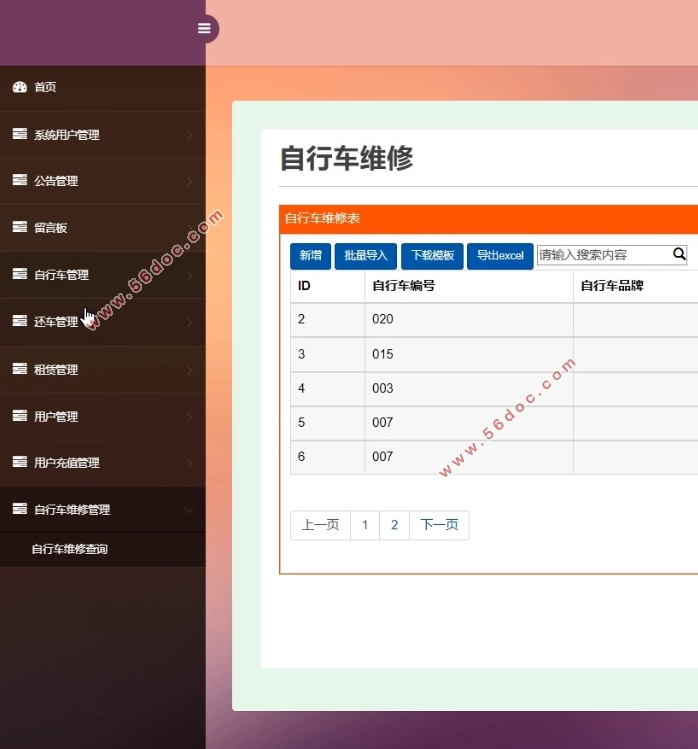Click the list icon beside 还车管理

click(x=20, y=321)
